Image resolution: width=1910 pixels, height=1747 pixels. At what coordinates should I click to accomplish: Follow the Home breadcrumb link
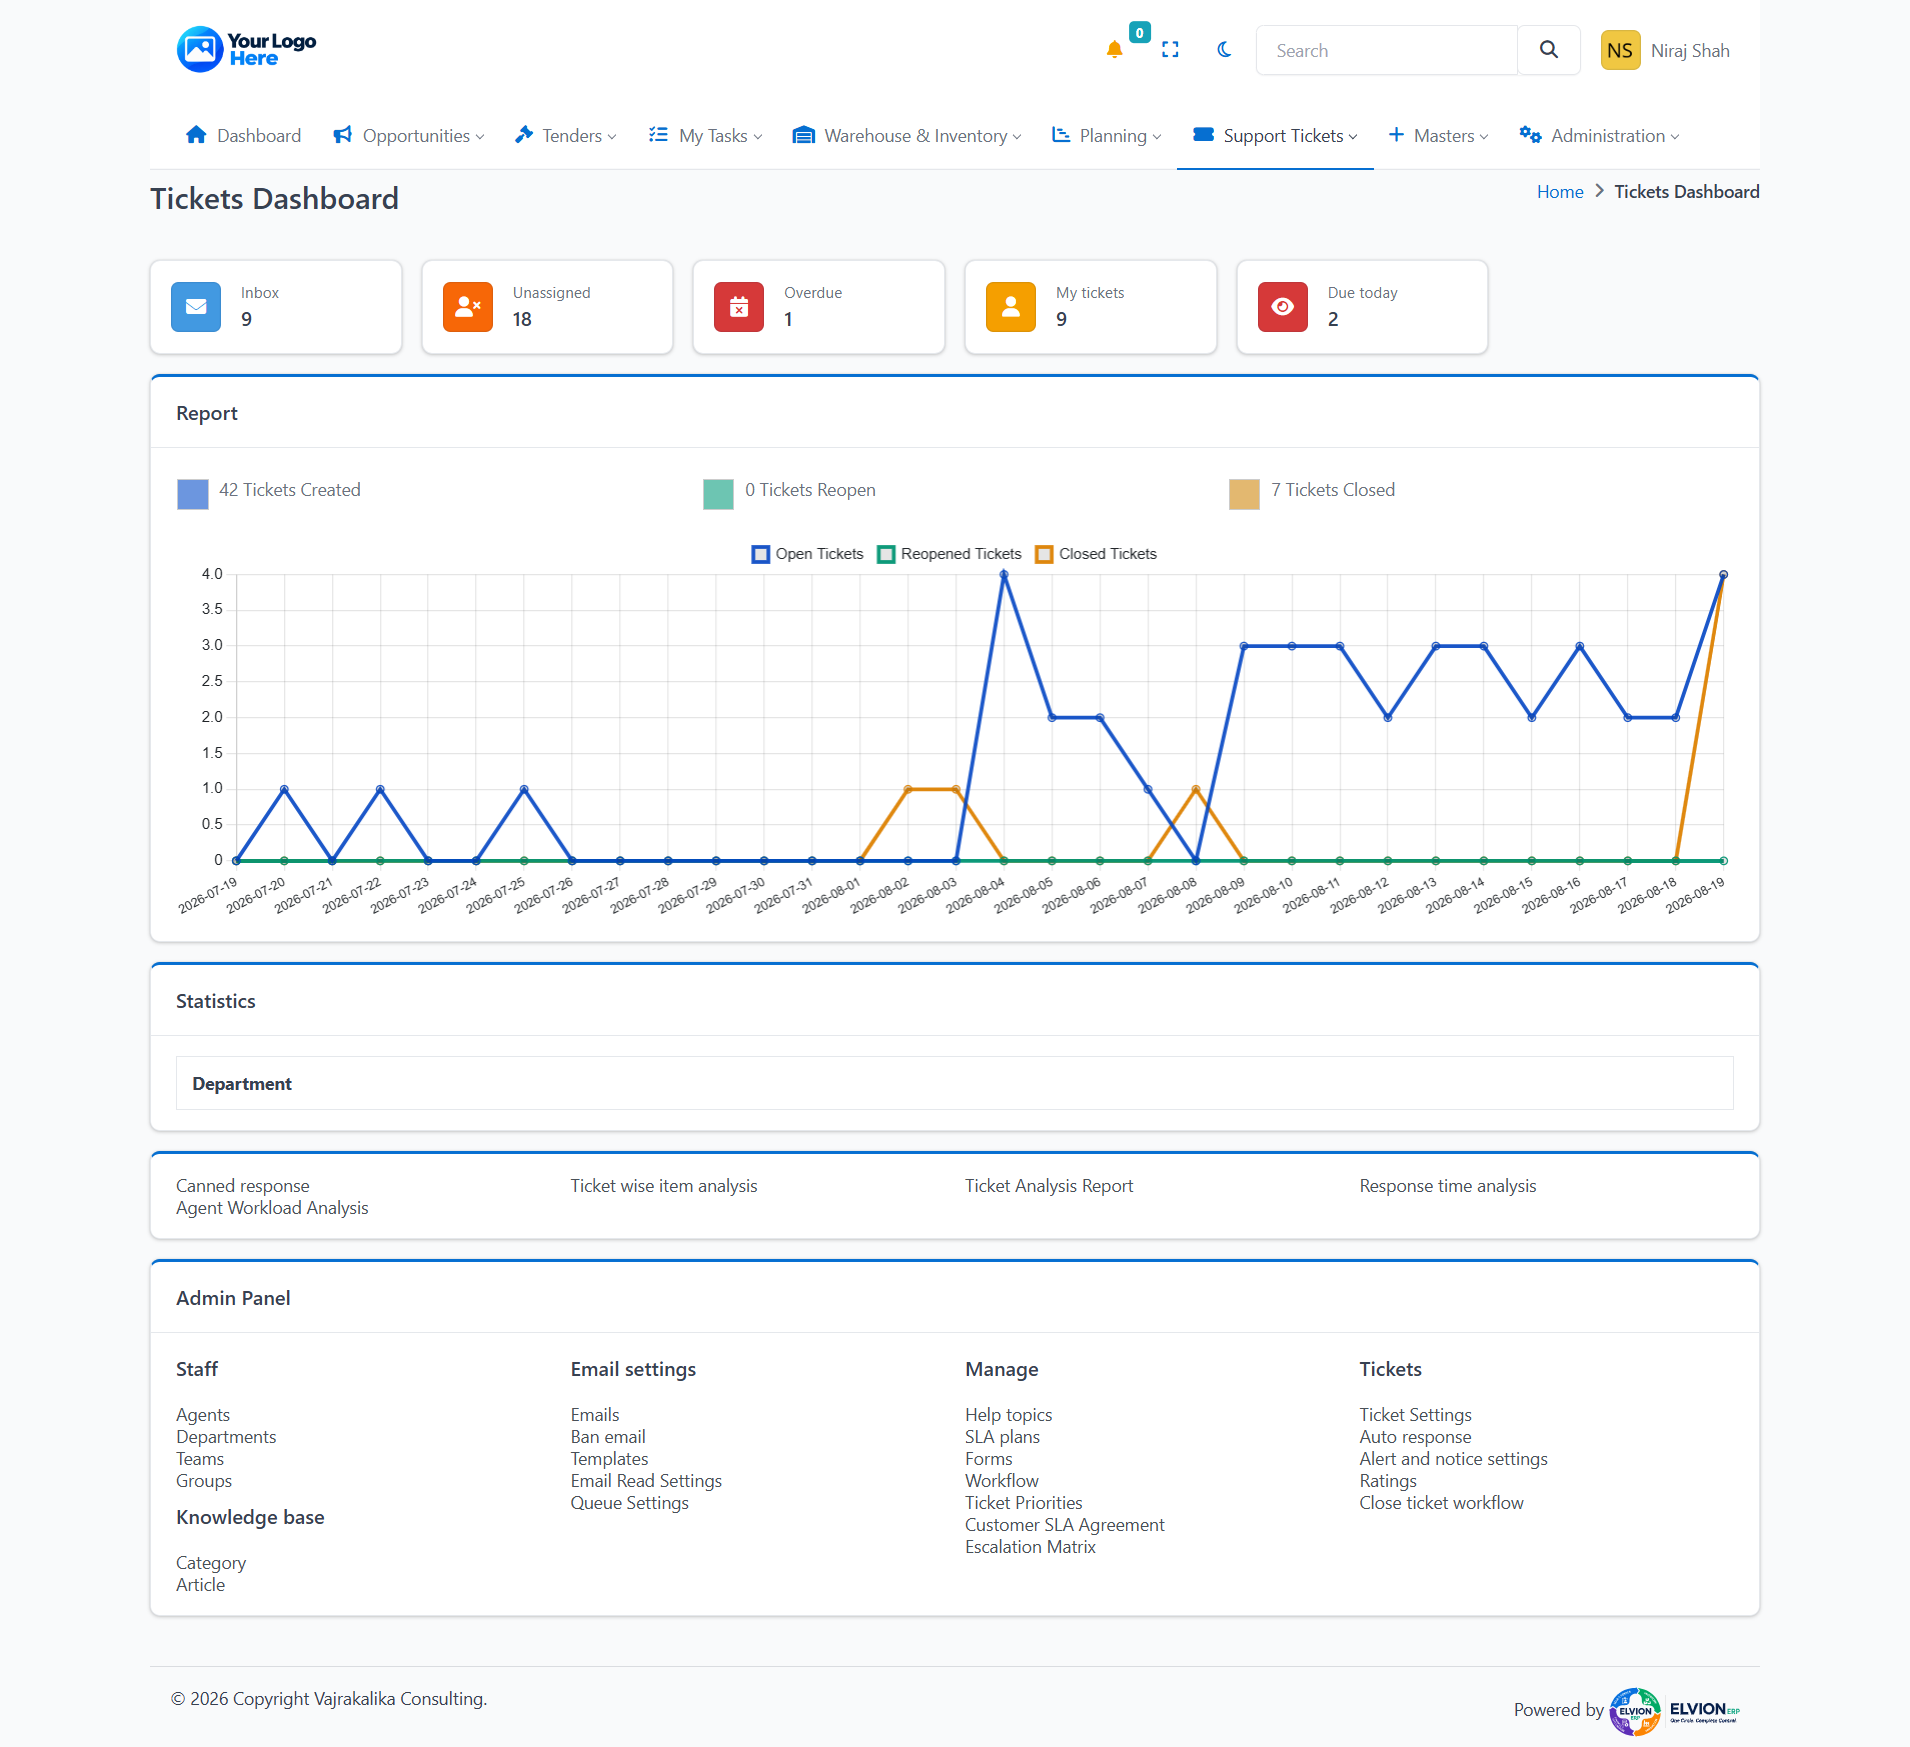[1560, 192]
